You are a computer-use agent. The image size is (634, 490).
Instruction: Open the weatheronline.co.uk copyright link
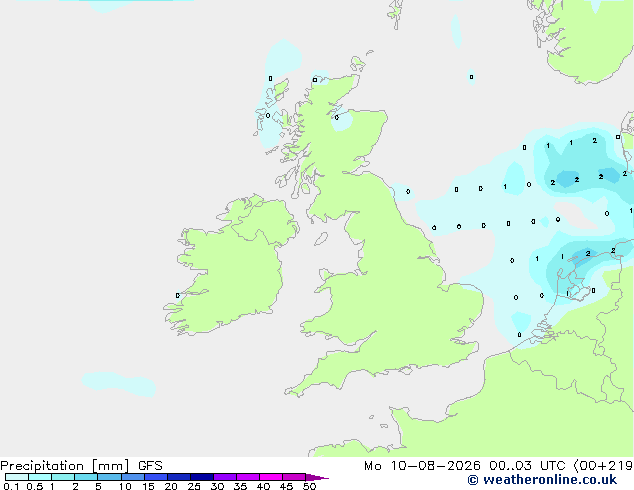(x=542, y=480)
